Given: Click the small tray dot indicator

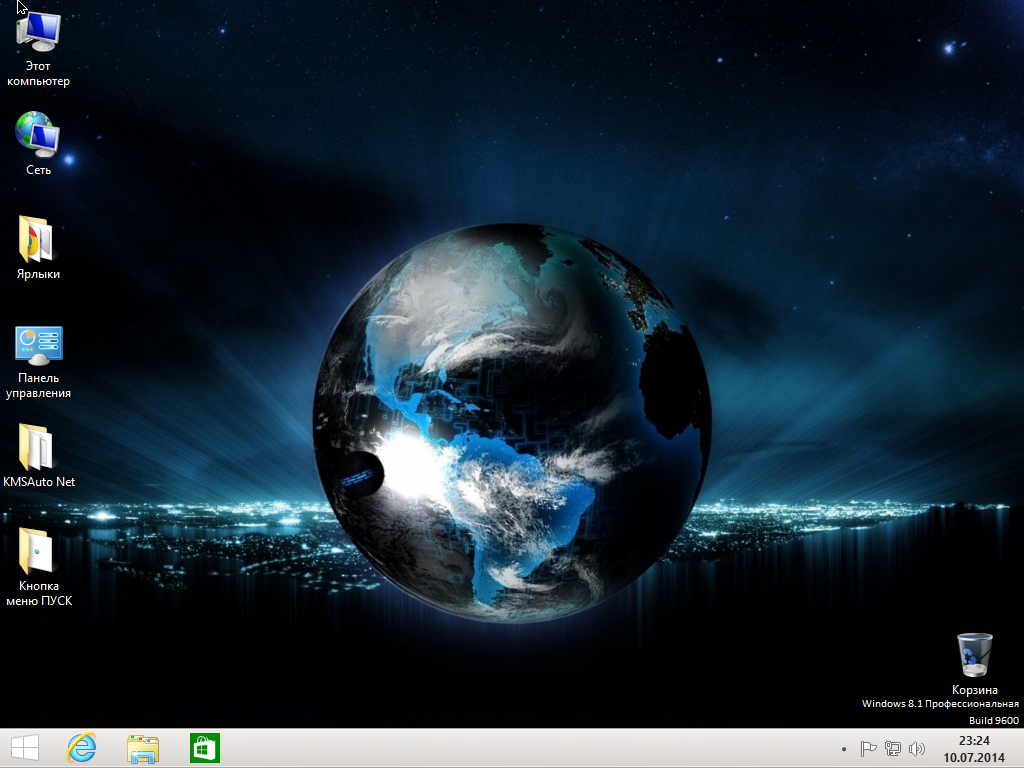Looking at the screenshot, I should [844, 749].
